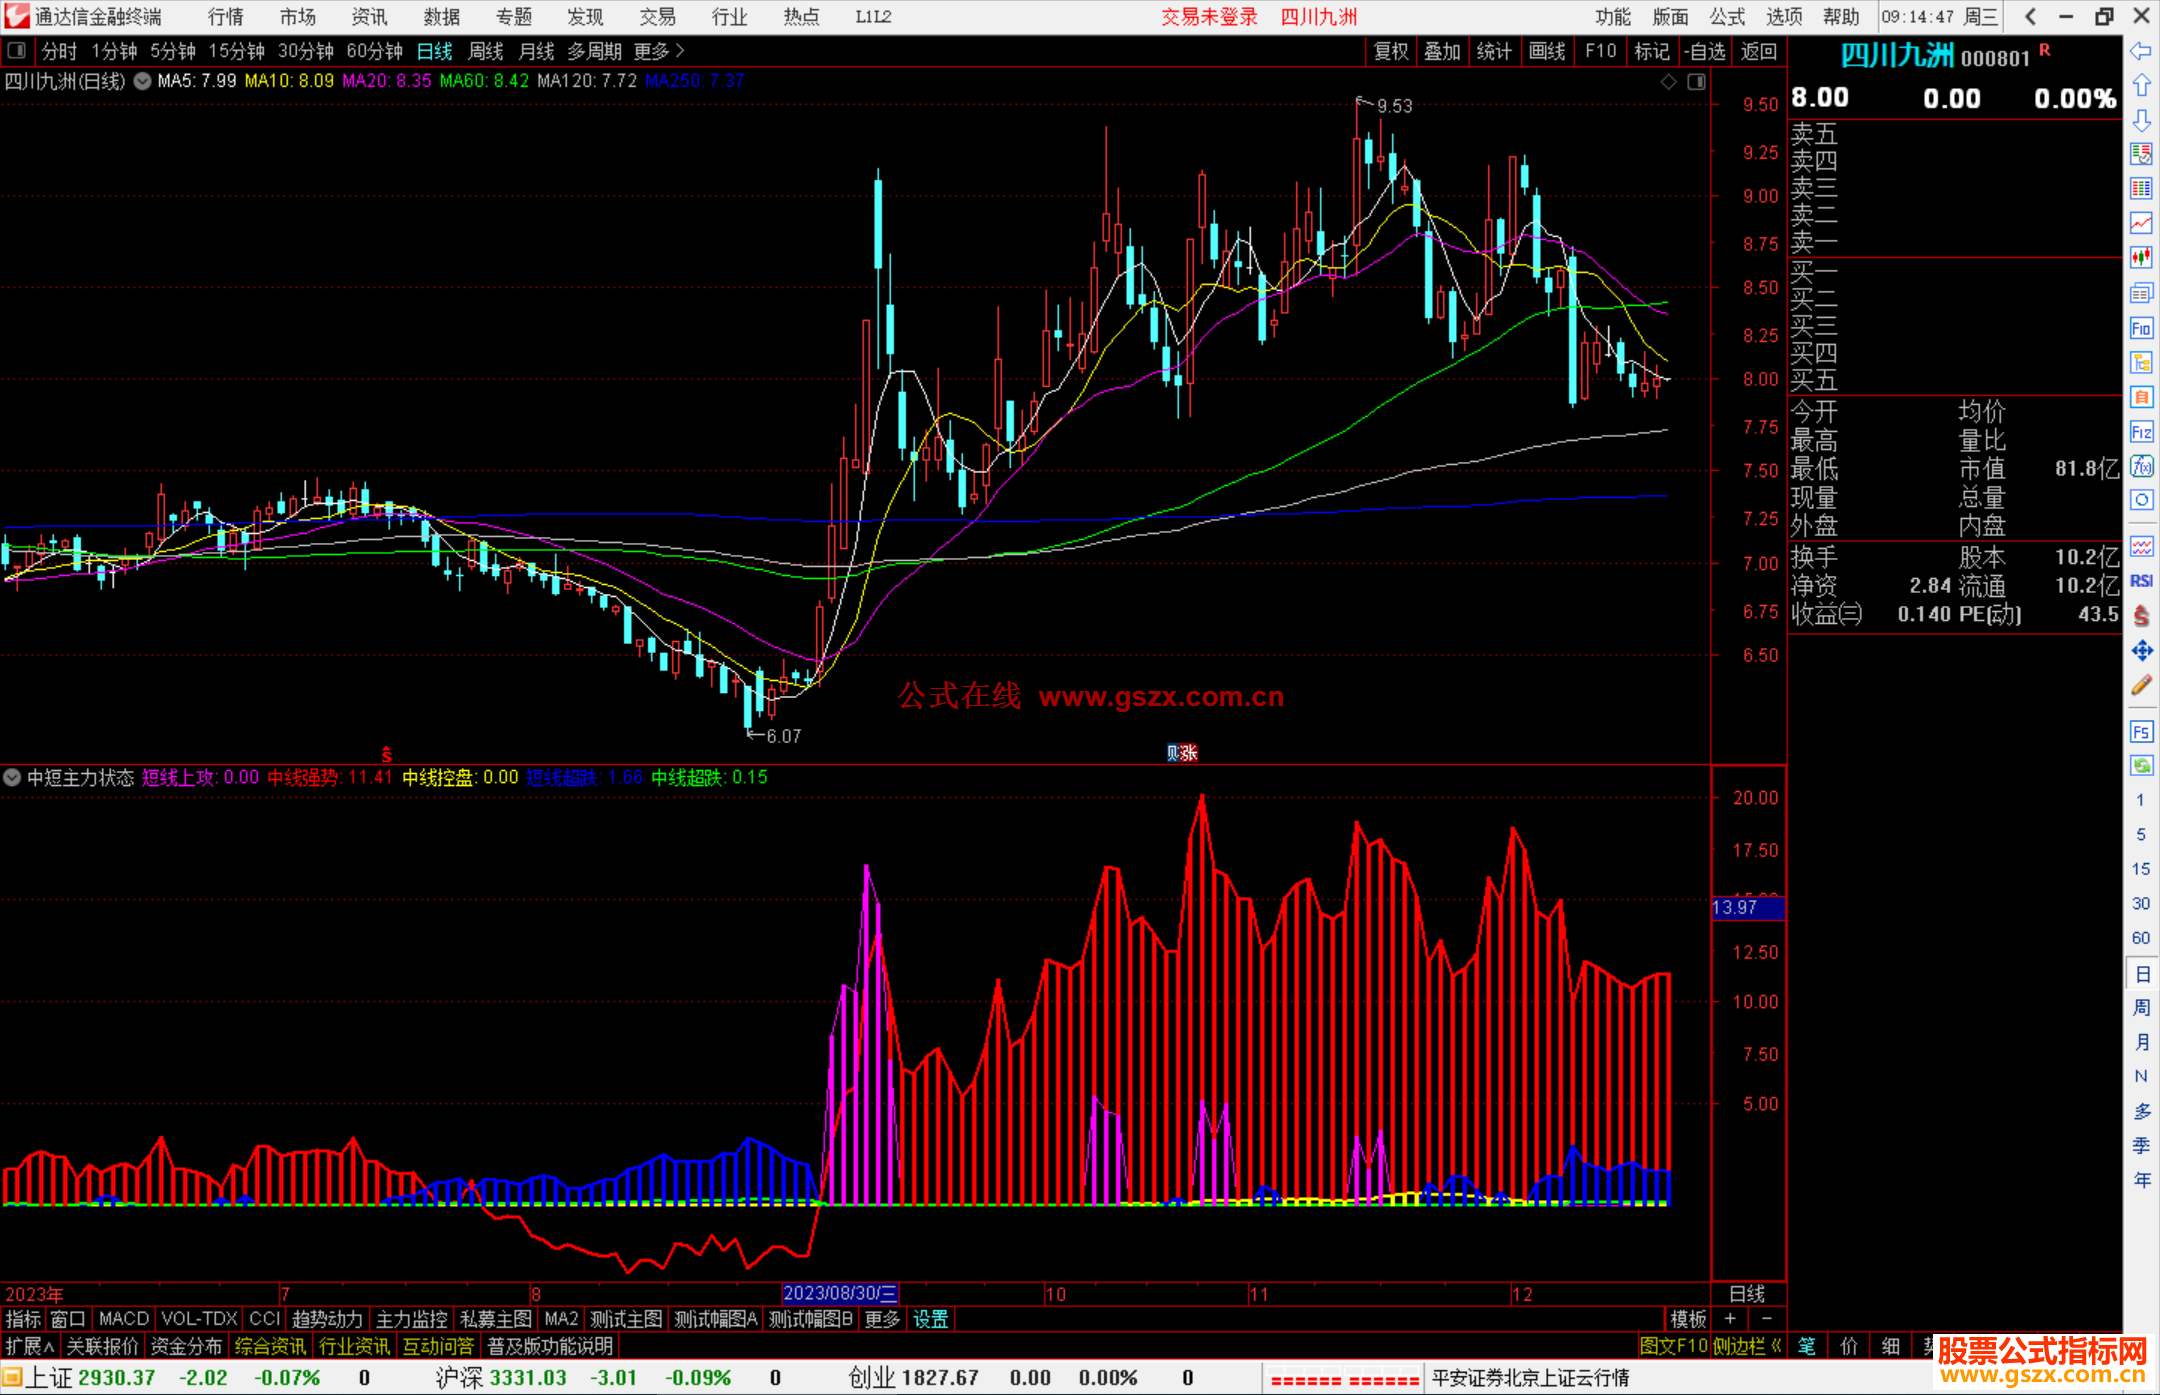Click the 设置 link in indicator bar

pos(930,1319)
